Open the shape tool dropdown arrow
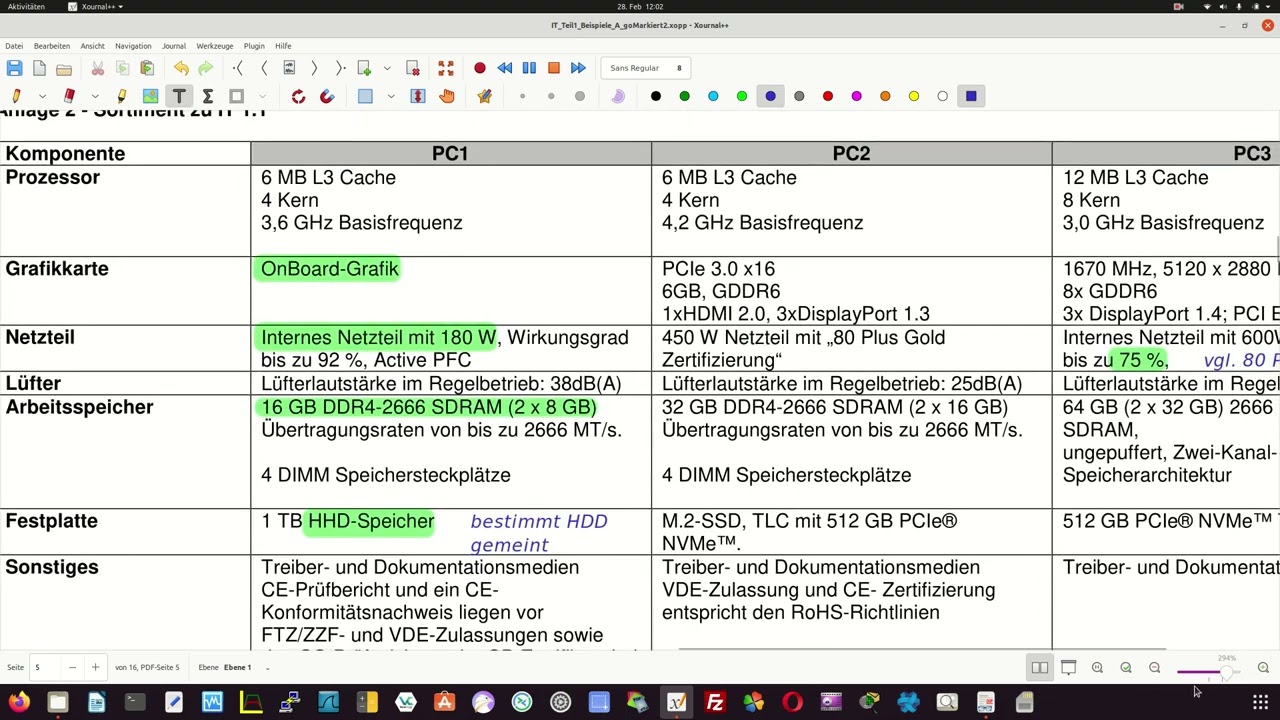 tap(262, 96)
